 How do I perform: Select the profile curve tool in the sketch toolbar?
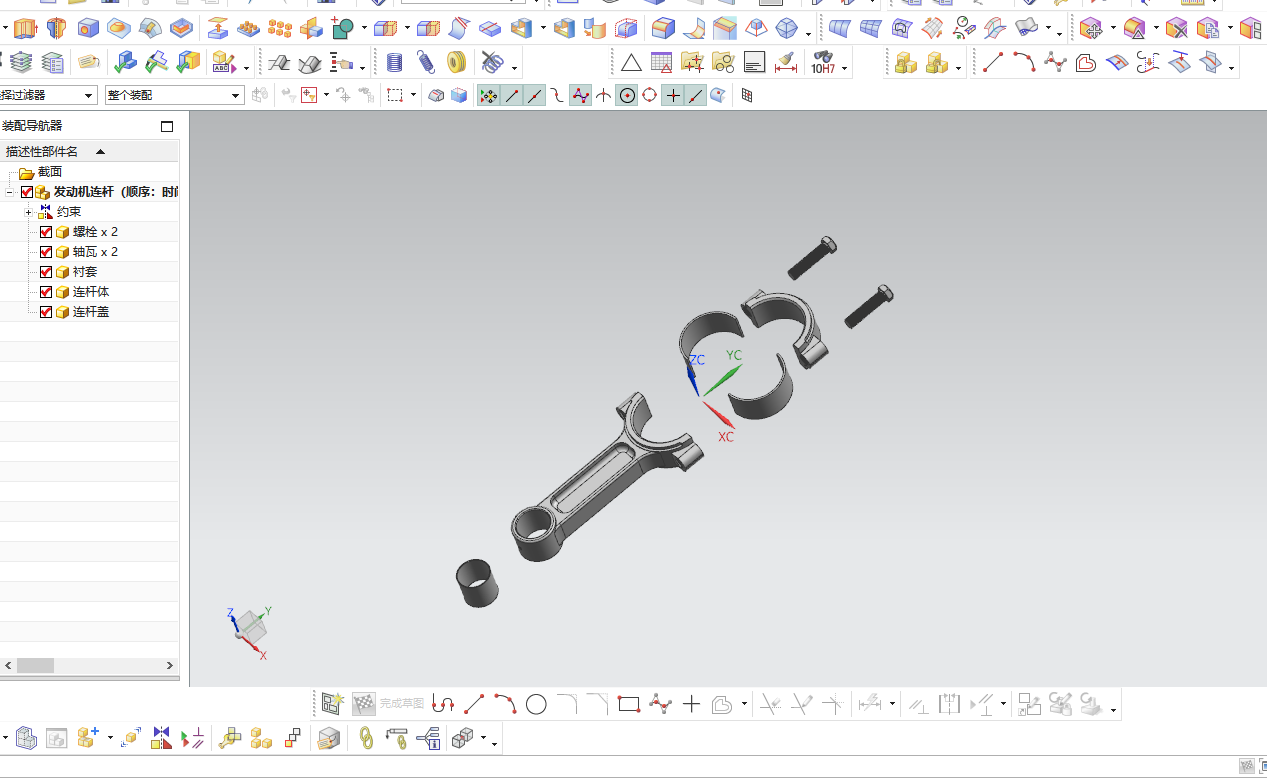click(443, 704)
